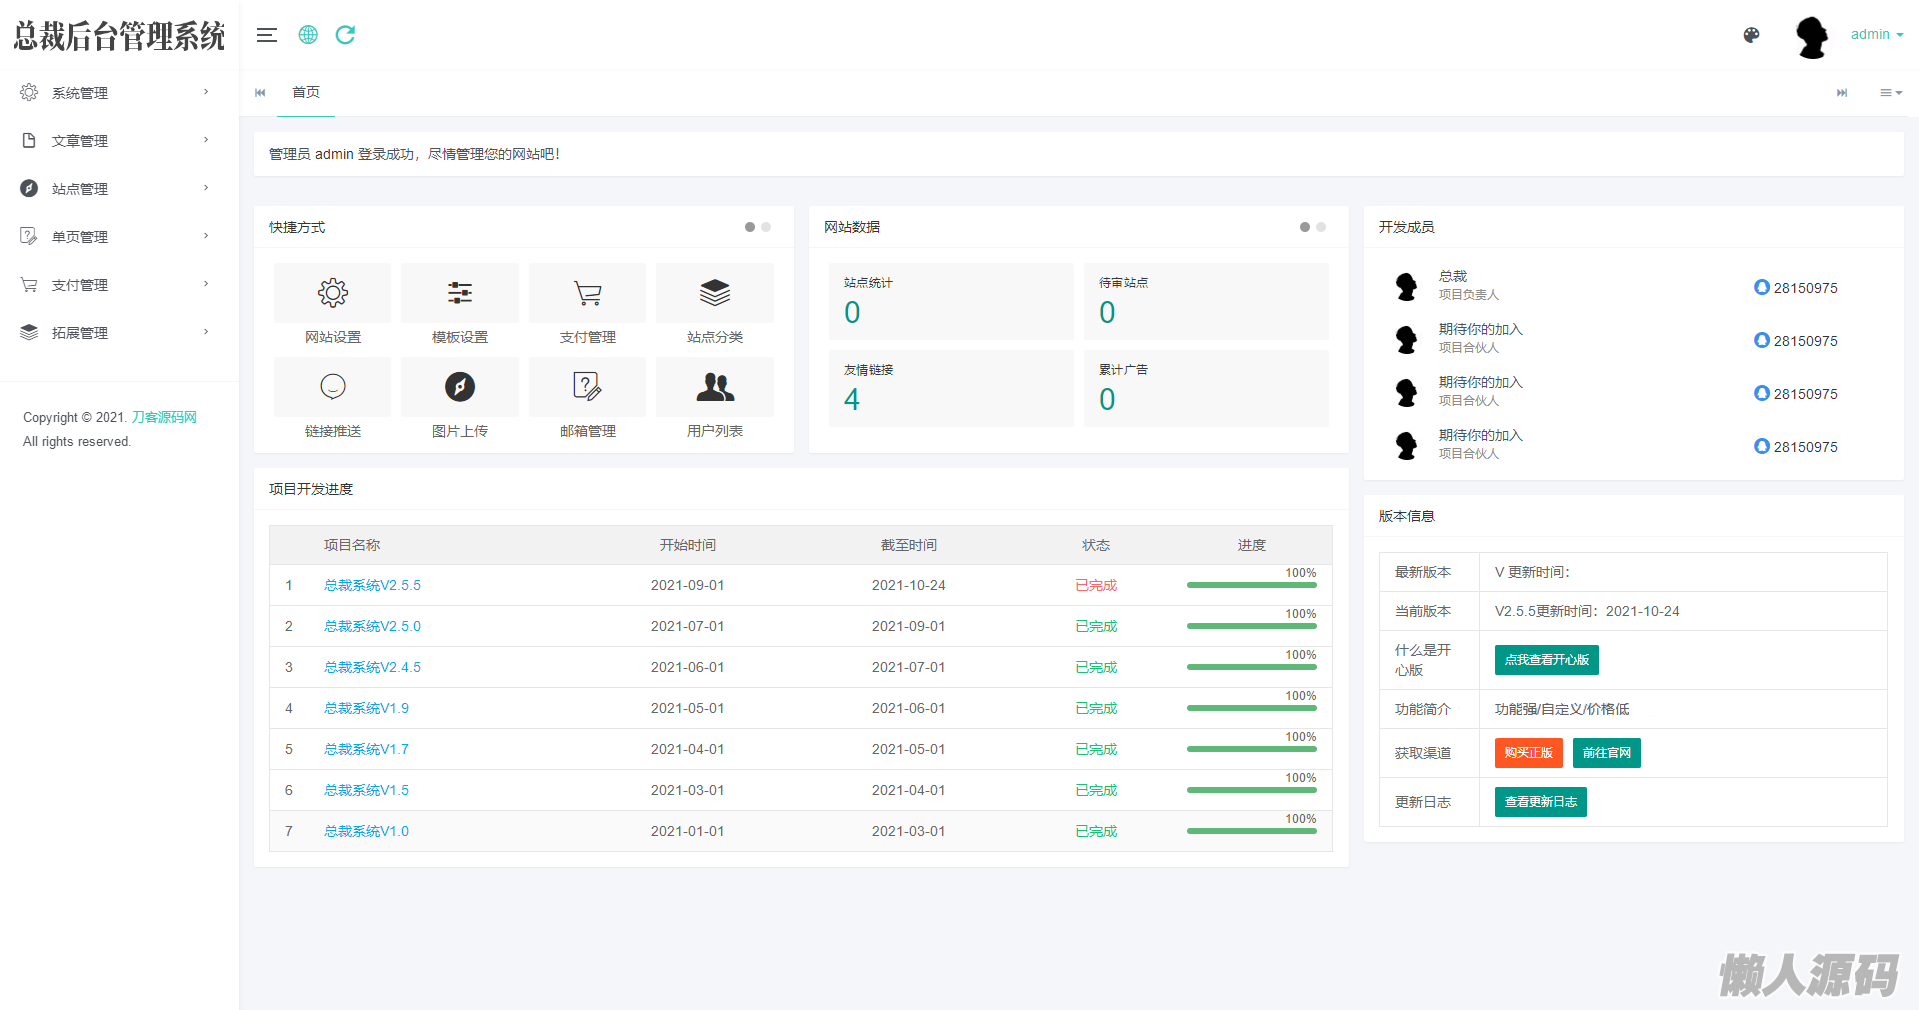Switch to second page dot in 网站数据 panel

coord(1321,227)
